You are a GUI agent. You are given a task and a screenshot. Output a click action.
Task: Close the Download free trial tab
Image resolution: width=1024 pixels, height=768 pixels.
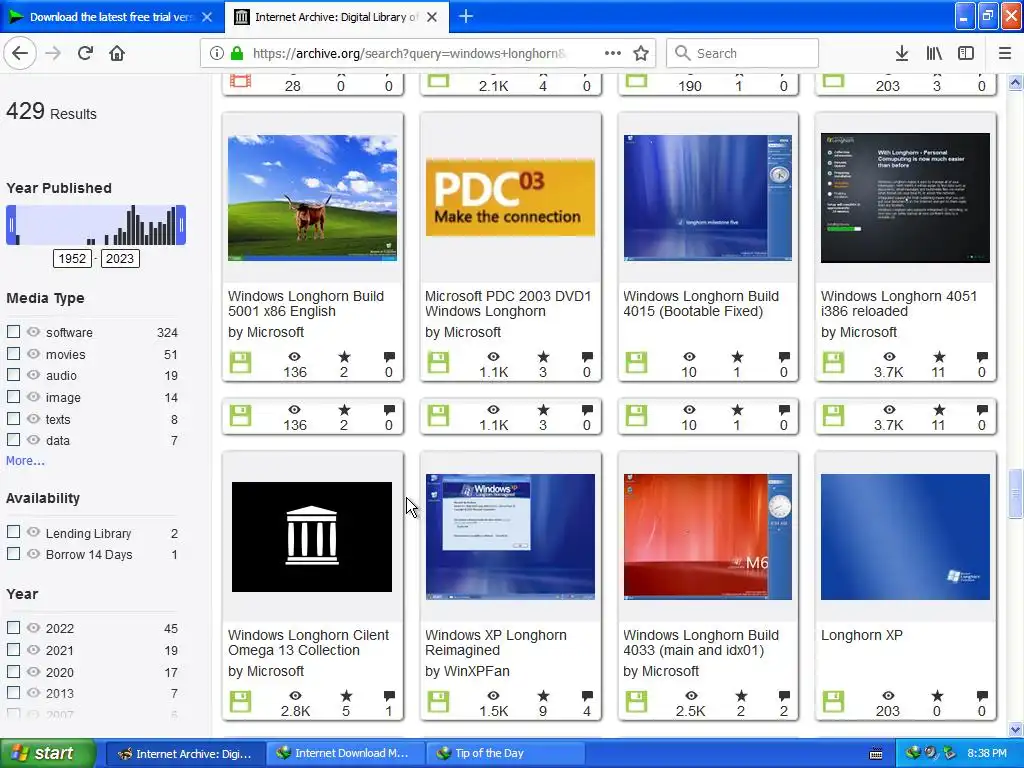coord(207,17)
